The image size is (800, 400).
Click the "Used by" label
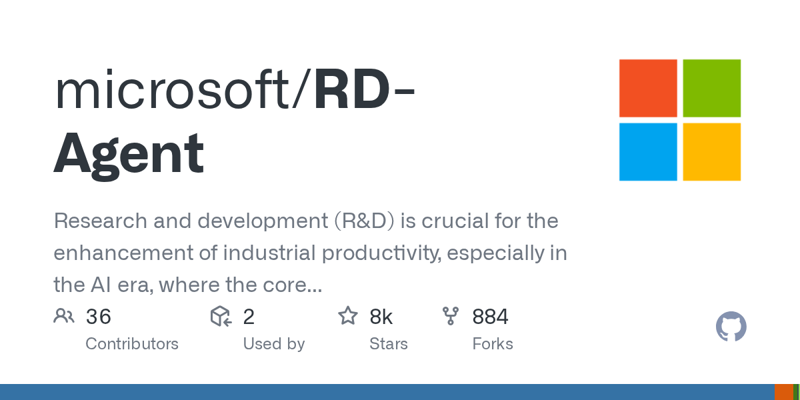(274, 344)
